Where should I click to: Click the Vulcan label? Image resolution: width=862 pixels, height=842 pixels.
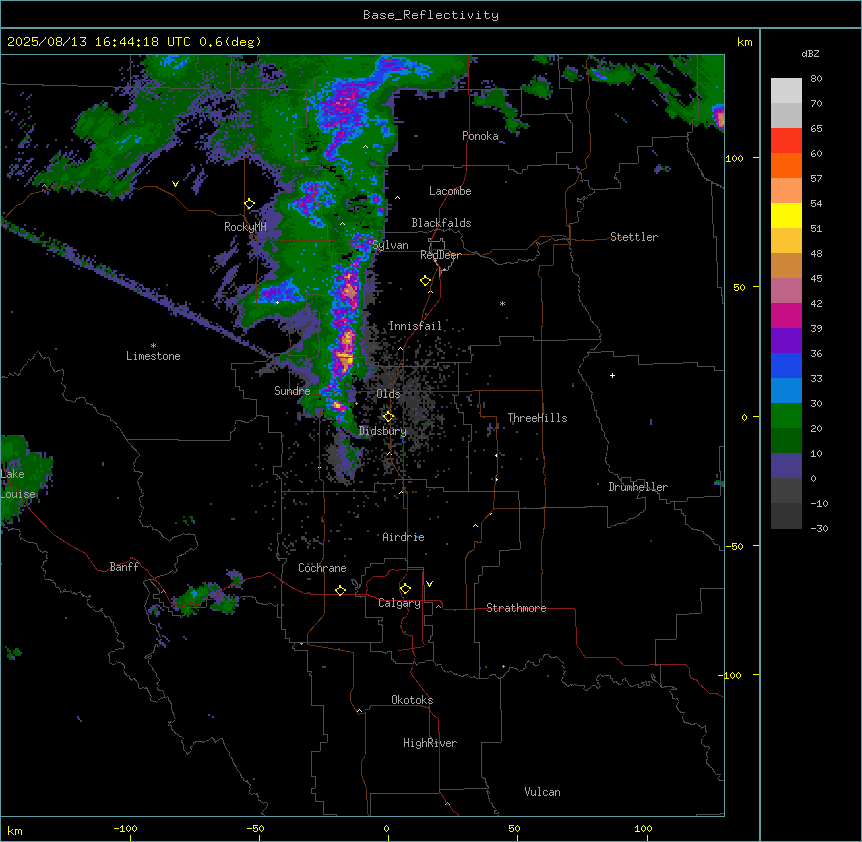coord(543,792)
